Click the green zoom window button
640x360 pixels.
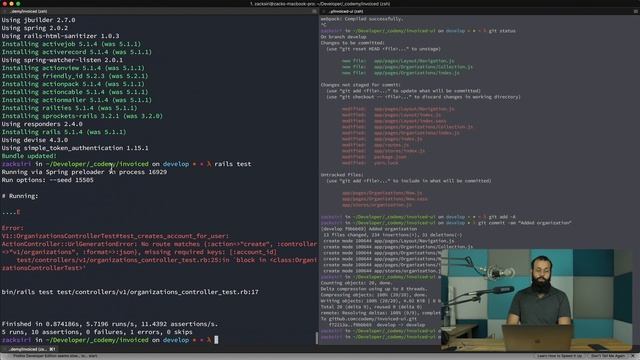point(18,3)
